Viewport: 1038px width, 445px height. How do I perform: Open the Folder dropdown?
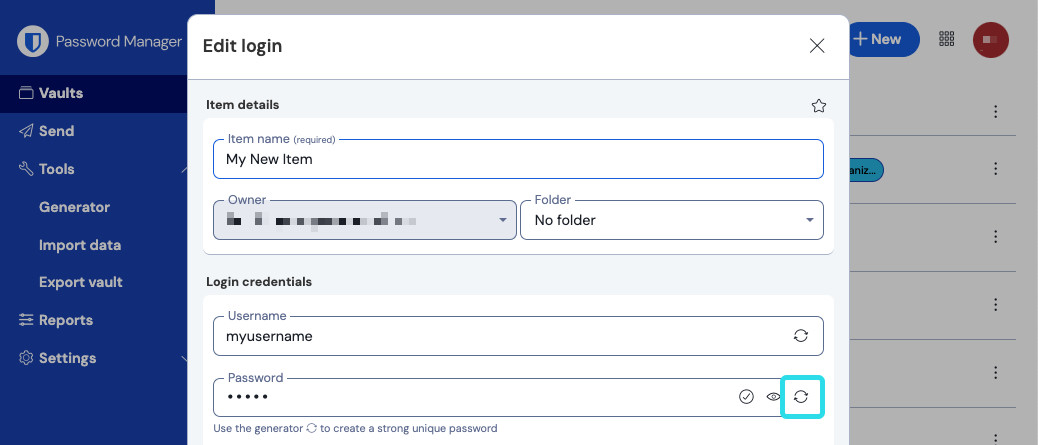[x=671, y=220]
